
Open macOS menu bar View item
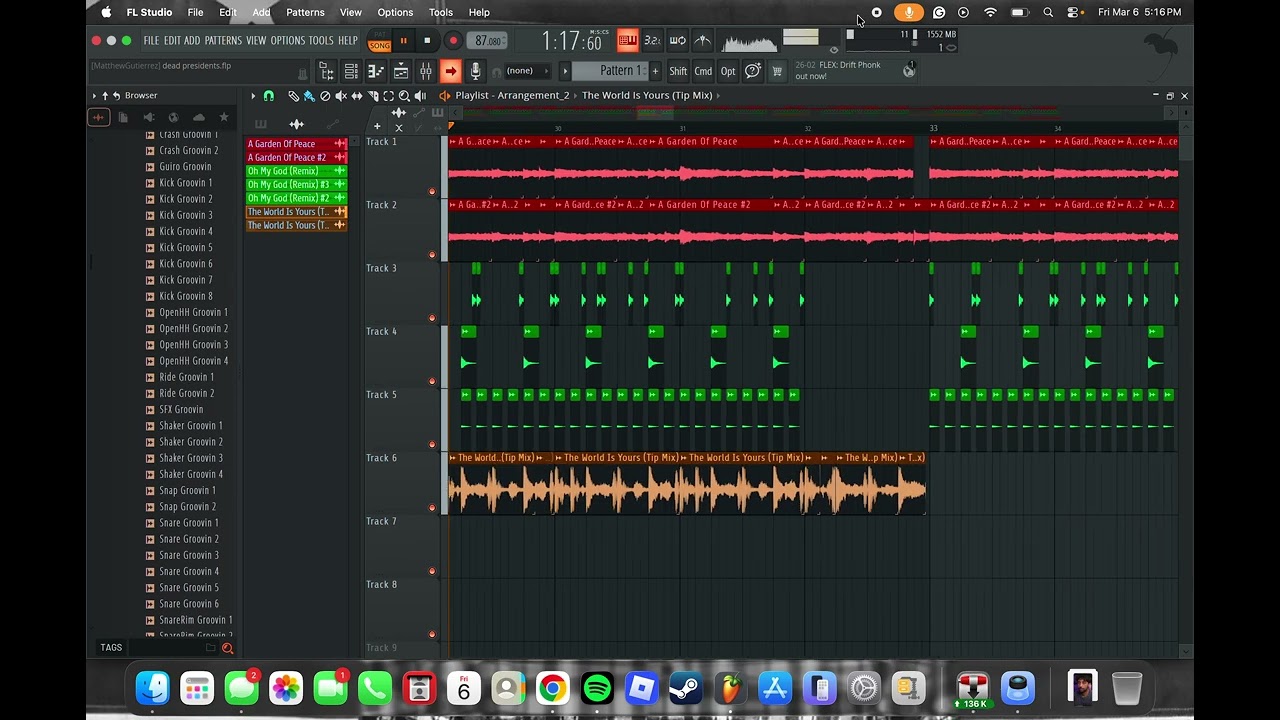pos(350,12)
